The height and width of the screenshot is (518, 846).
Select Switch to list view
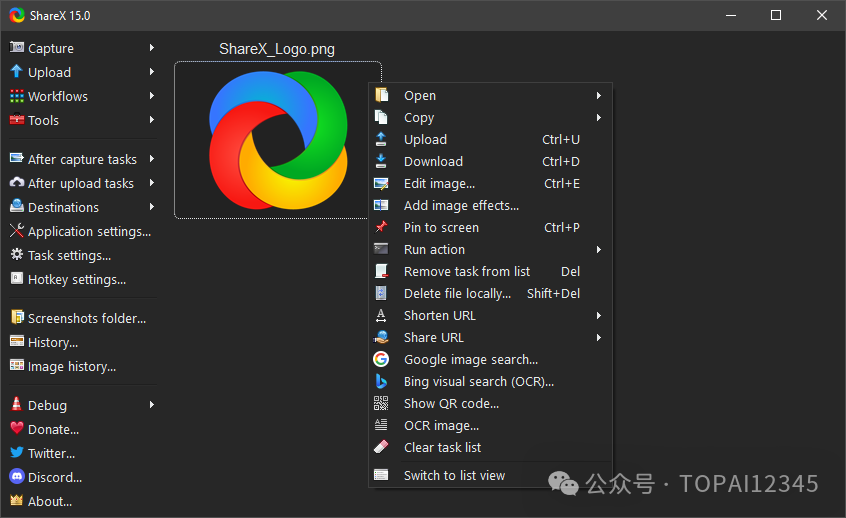(454, 476)
